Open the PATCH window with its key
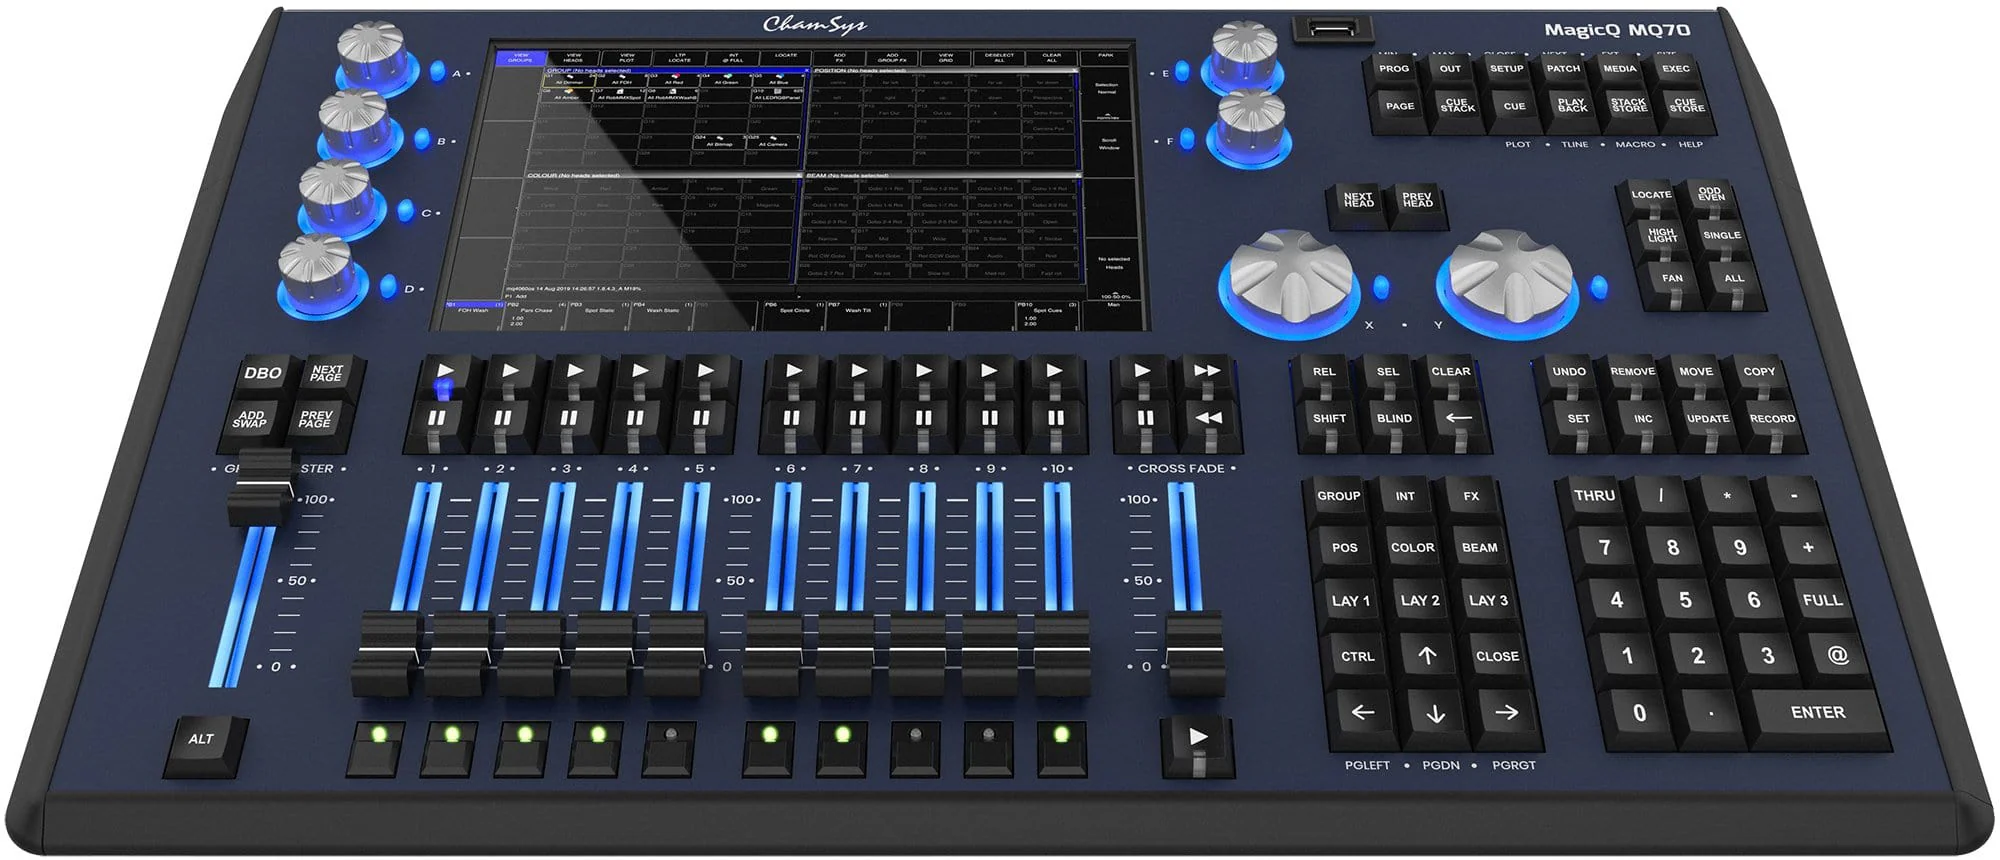Screen dimensions: 2000x860 coord(1563,70)
